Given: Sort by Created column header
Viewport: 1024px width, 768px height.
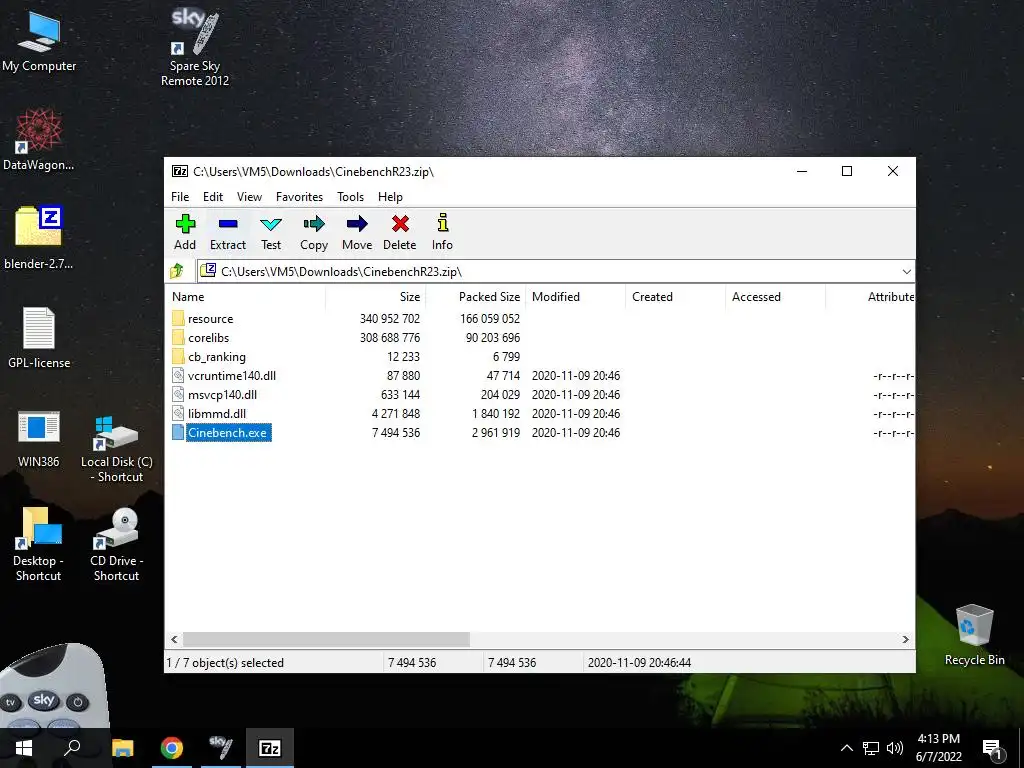Looking at the screenshot, I should [675, 296].
